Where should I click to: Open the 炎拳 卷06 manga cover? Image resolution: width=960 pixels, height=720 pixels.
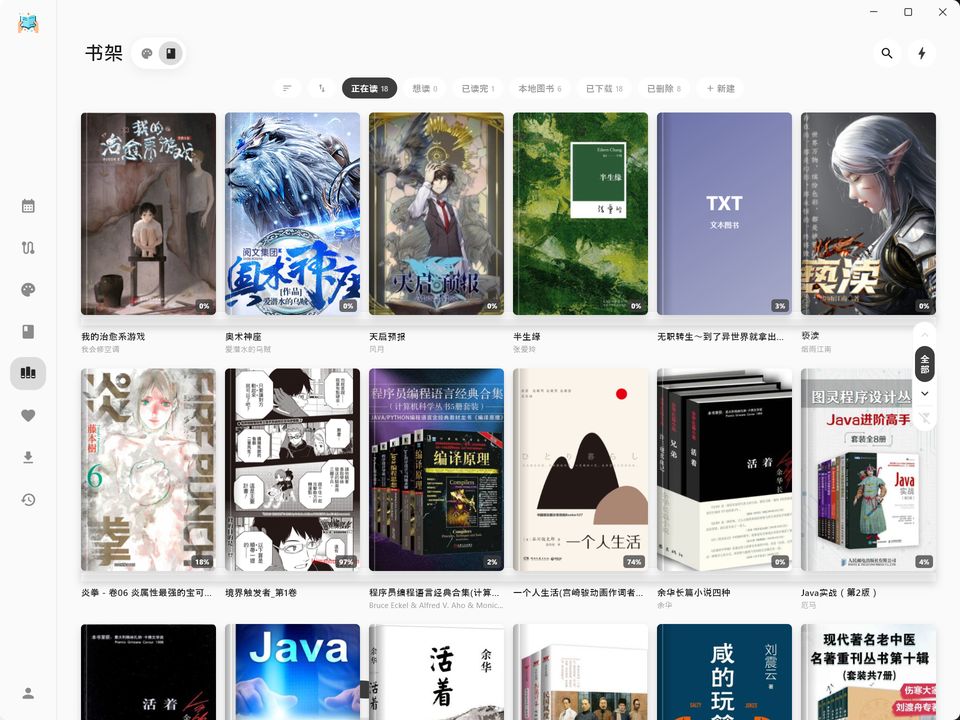click(148, 470)
